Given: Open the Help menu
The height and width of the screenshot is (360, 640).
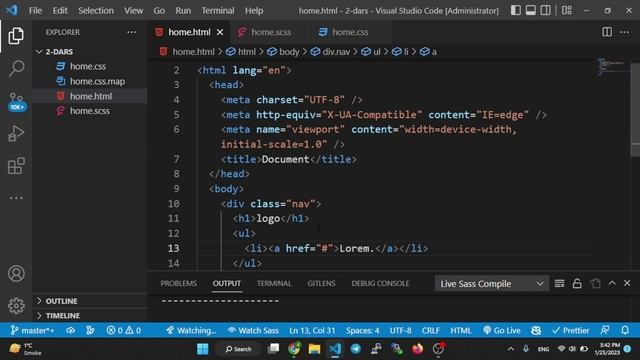Looking at the screenshot, I should point(254,11).
